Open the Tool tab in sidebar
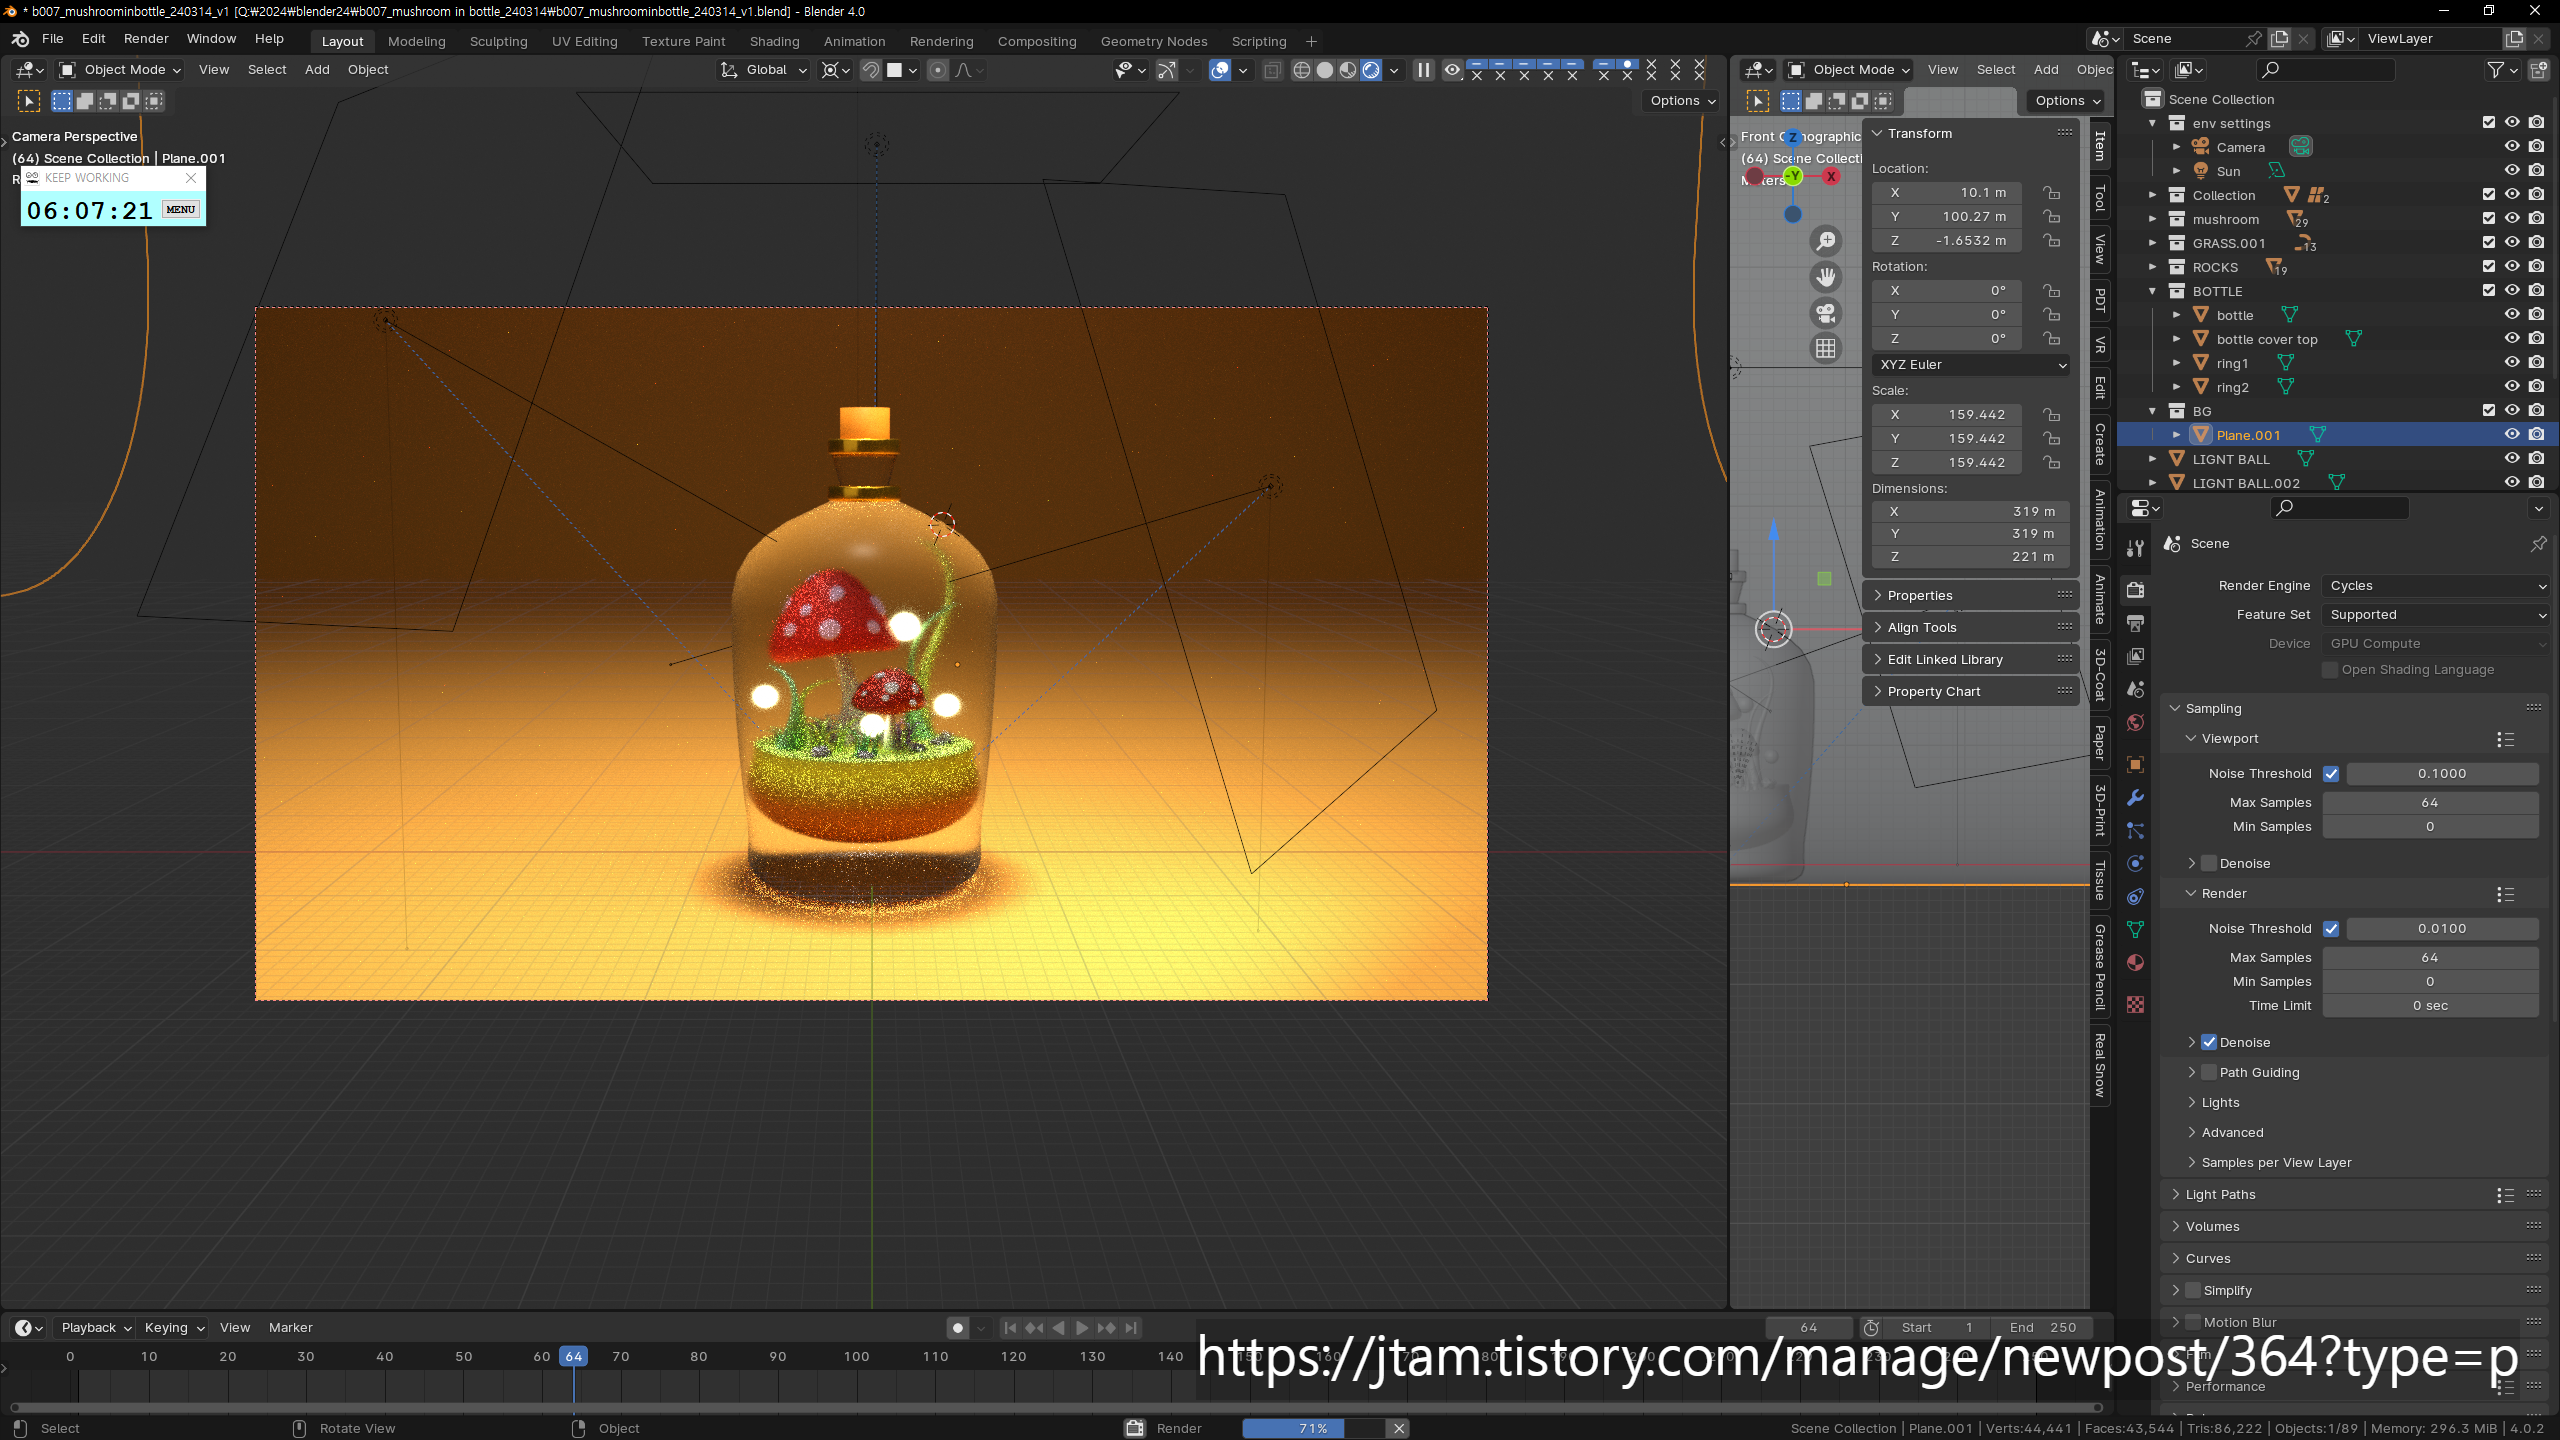 pyautogui.click(x=2100, y=198)
